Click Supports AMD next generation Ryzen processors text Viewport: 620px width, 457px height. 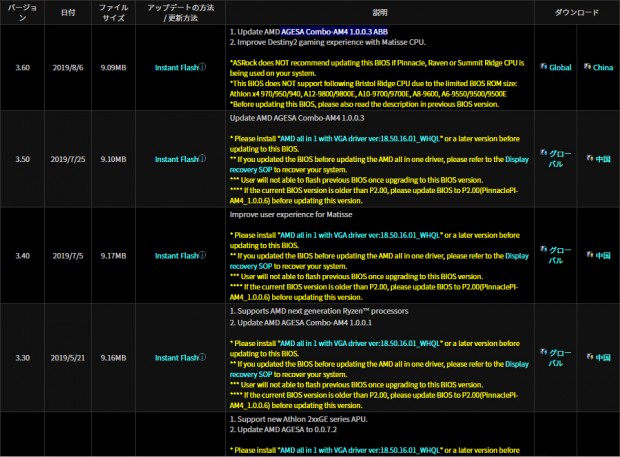[x=319, y=311]
